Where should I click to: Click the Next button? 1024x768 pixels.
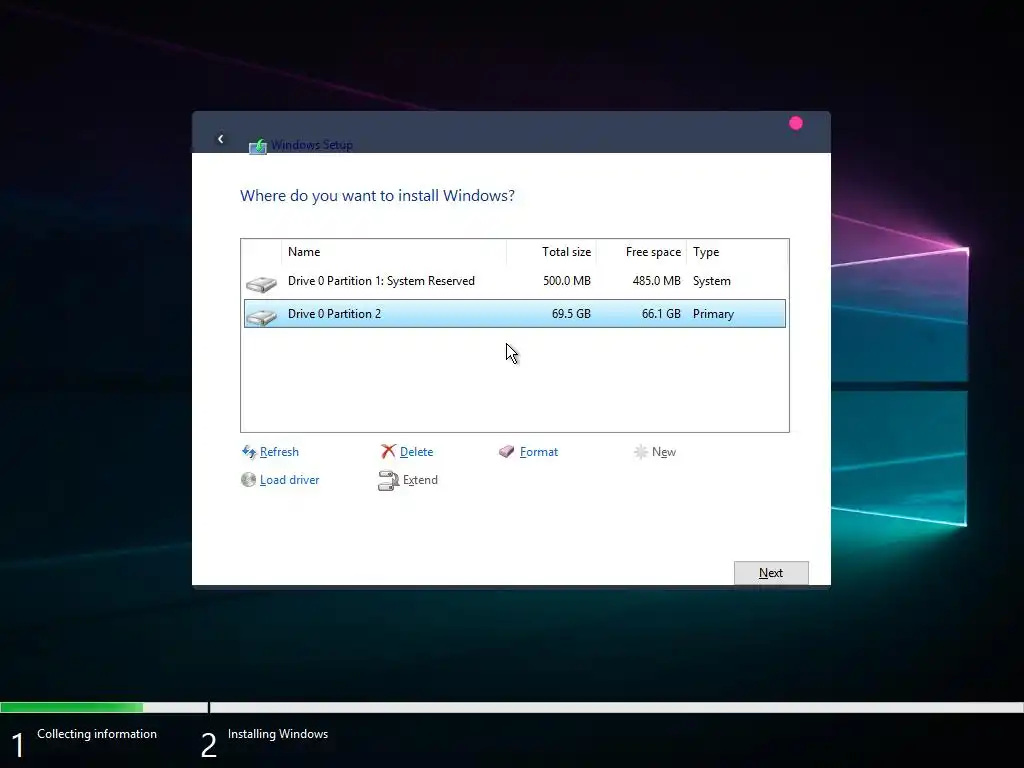pyautogui.click(x=771, y=573)
